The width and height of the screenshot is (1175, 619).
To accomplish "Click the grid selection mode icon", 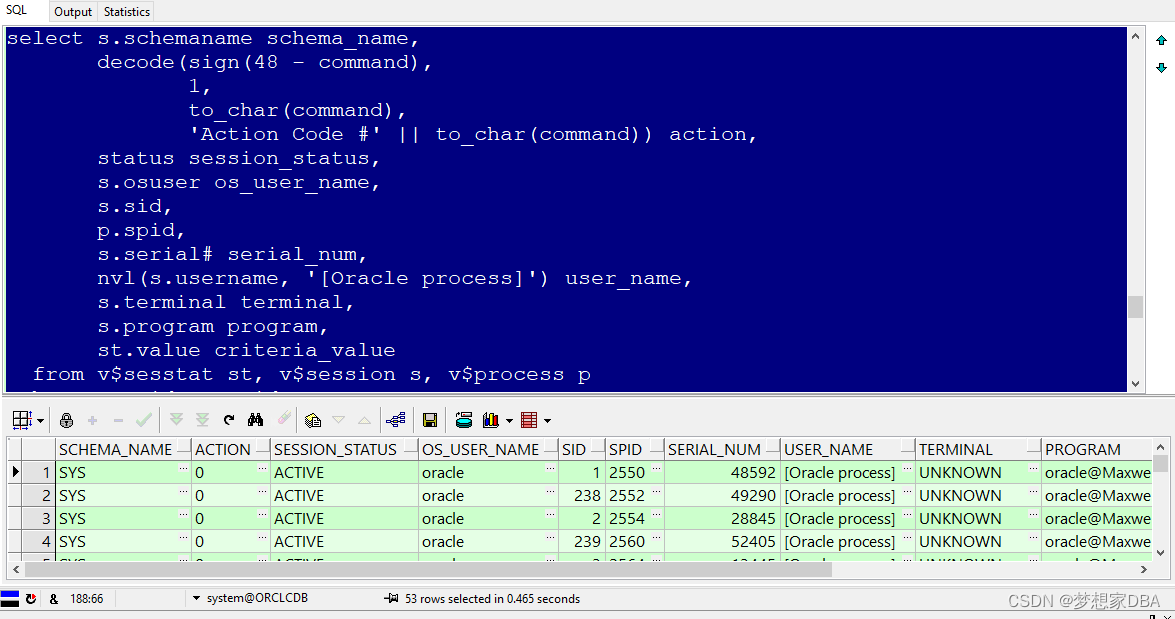I will click(22, 420).
